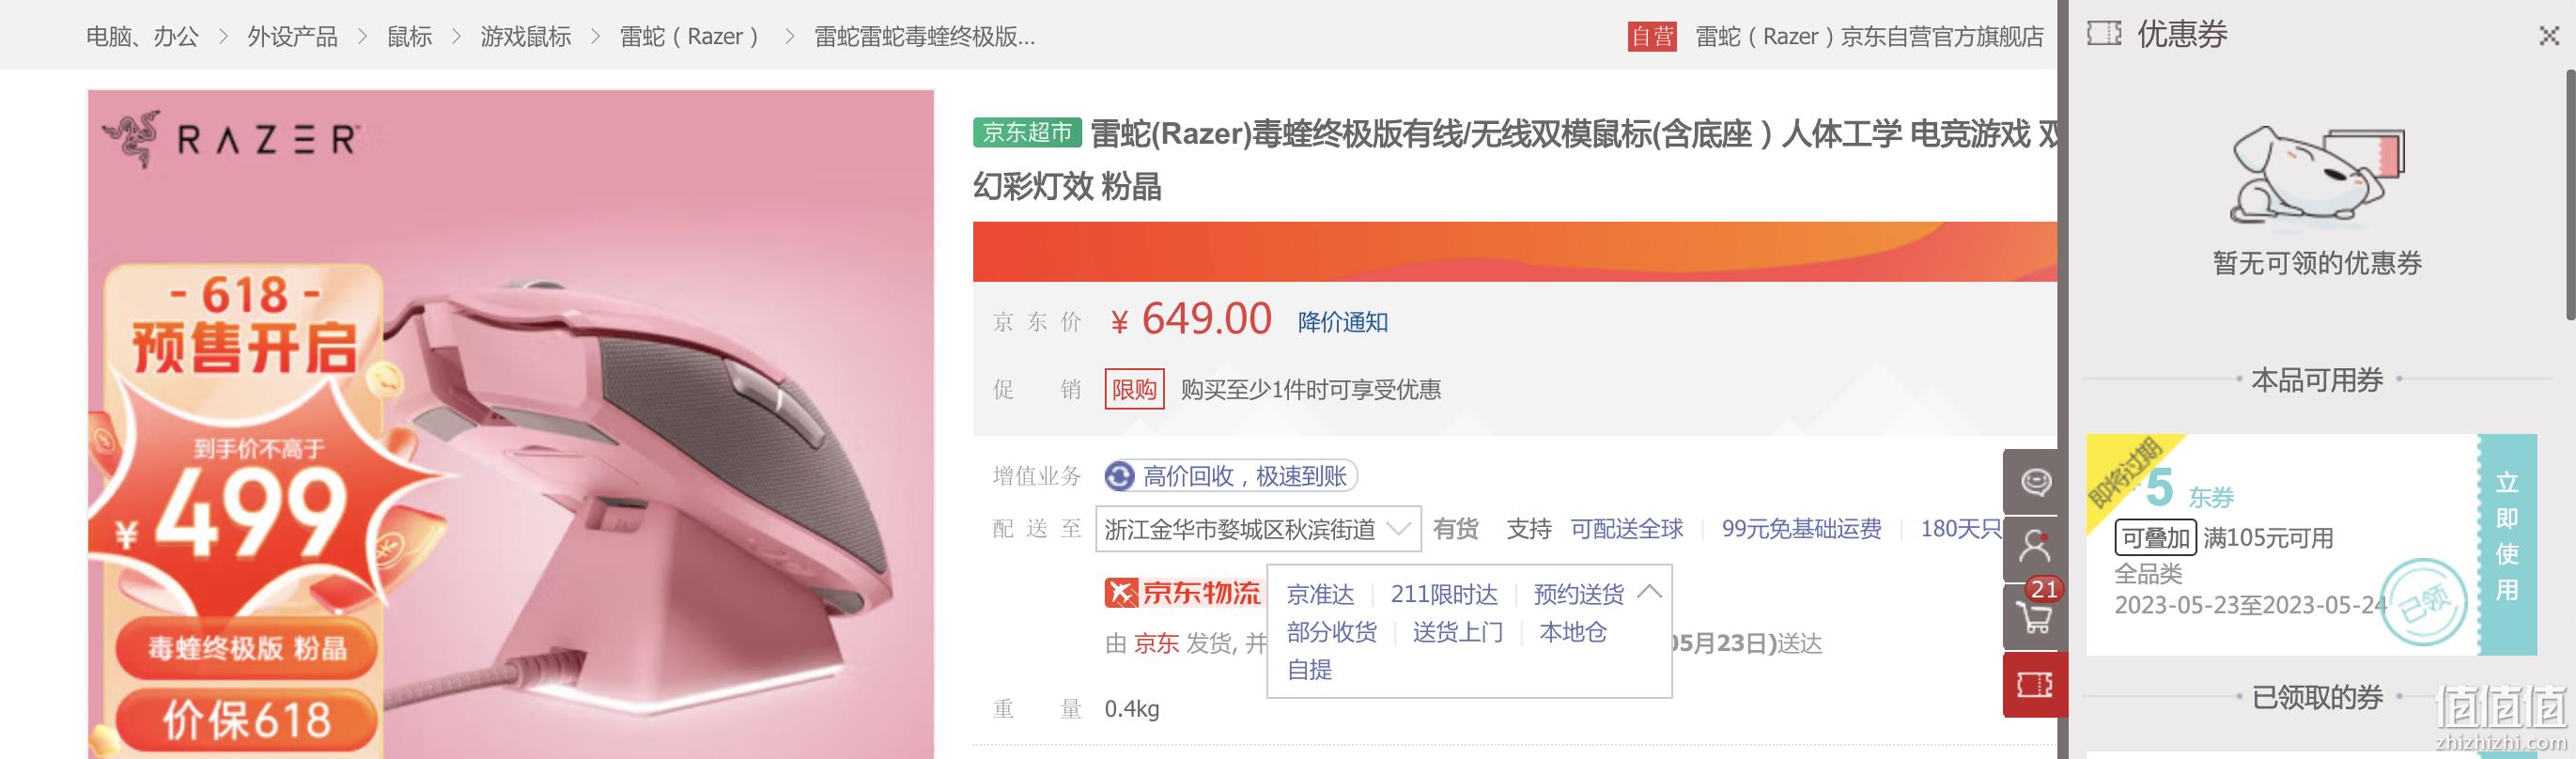The width and height of the screenshot is (2576, 759).
Task: Open the 雷蛇（Razer） breadcrumb
Action: tap(690, 37)
